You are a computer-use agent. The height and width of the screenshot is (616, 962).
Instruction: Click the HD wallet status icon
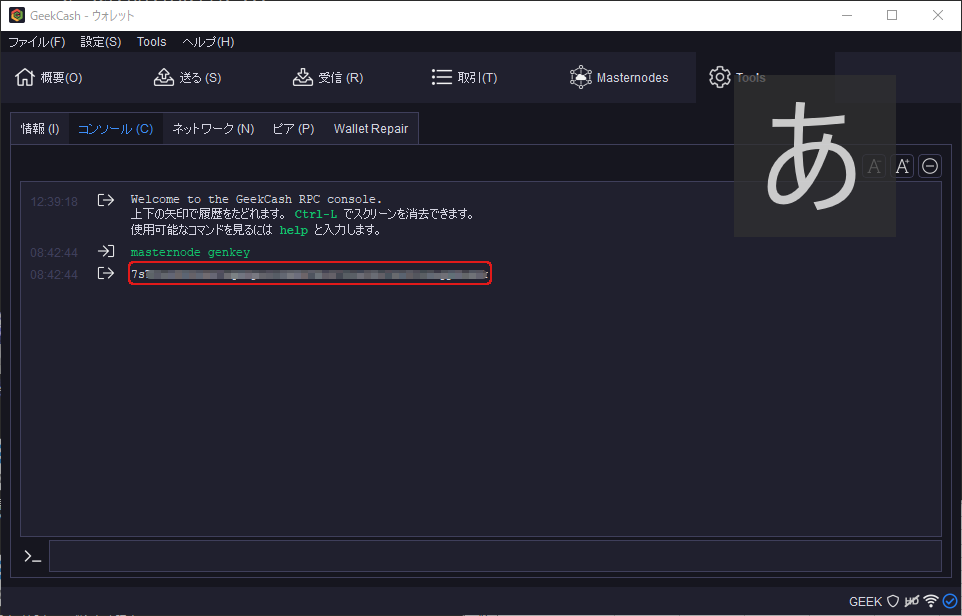pyautogui.click(x=911, y=601)
